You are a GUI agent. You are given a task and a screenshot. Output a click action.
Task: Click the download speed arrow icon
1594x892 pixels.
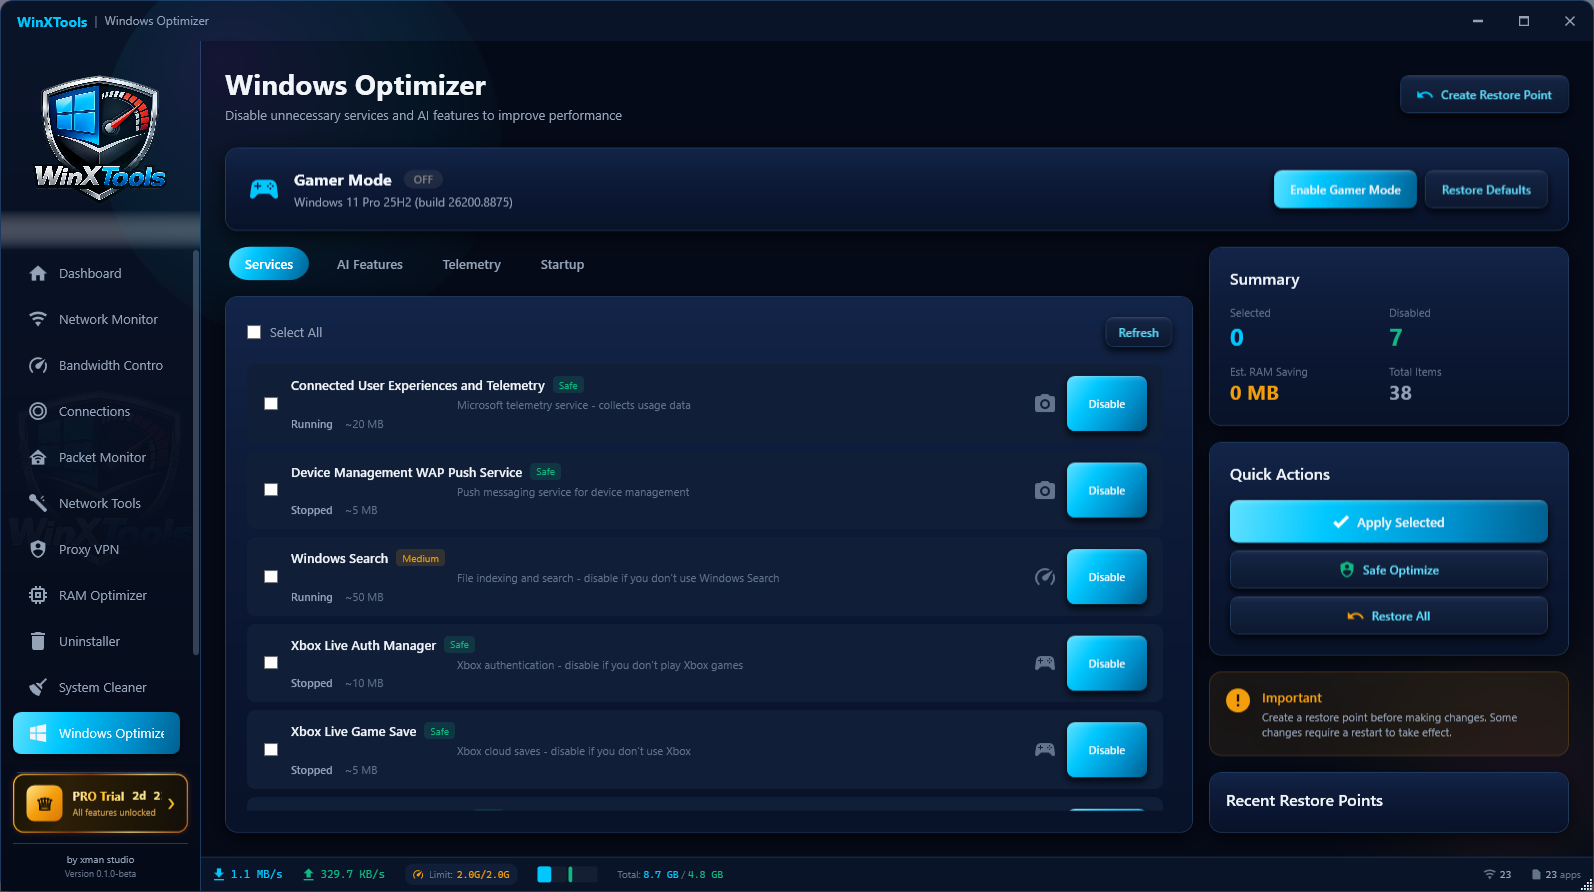pos(219,874)
